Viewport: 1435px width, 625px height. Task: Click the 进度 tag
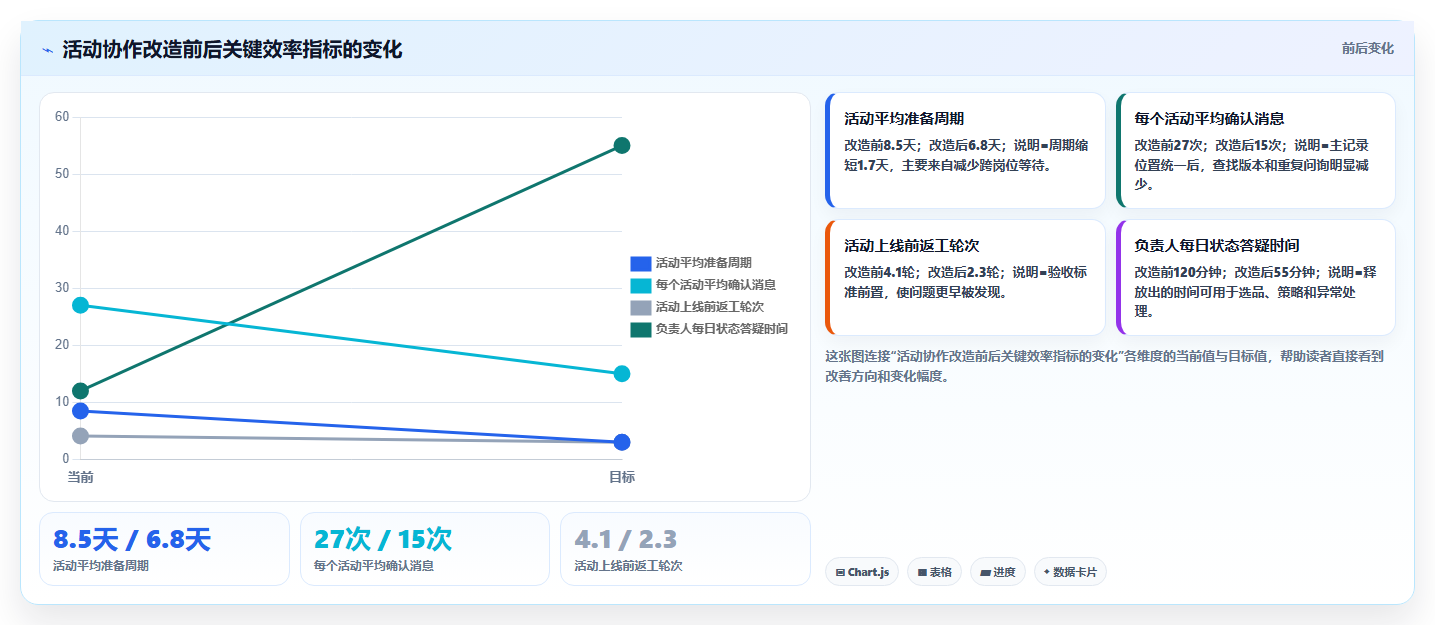(998, 572)
